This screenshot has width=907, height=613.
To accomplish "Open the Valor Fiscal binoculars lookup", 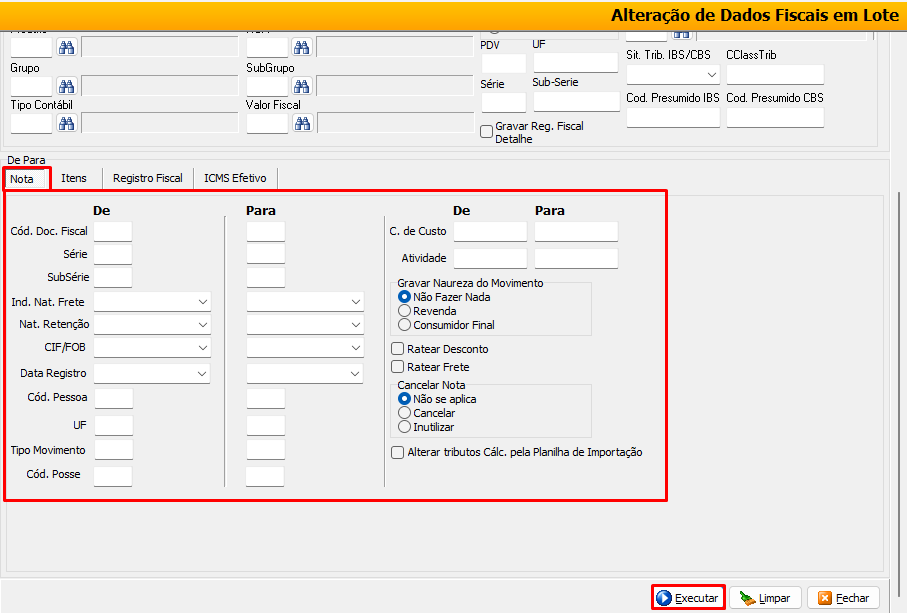I will click(302, 123).
